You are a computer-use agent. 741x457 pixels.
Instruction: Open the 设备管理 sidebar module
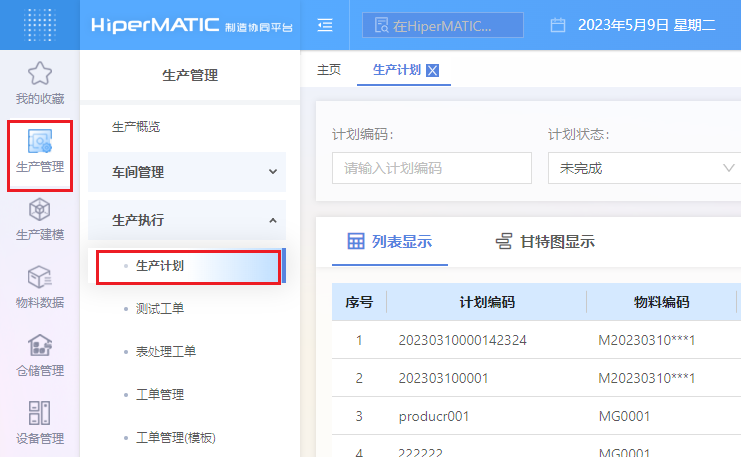40,423
